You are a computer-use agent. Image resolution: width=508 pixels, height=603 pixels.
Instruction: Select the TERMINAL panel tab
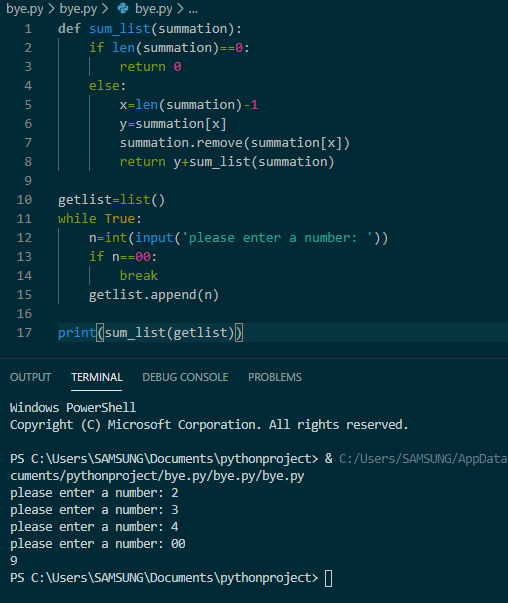(97, 377)
